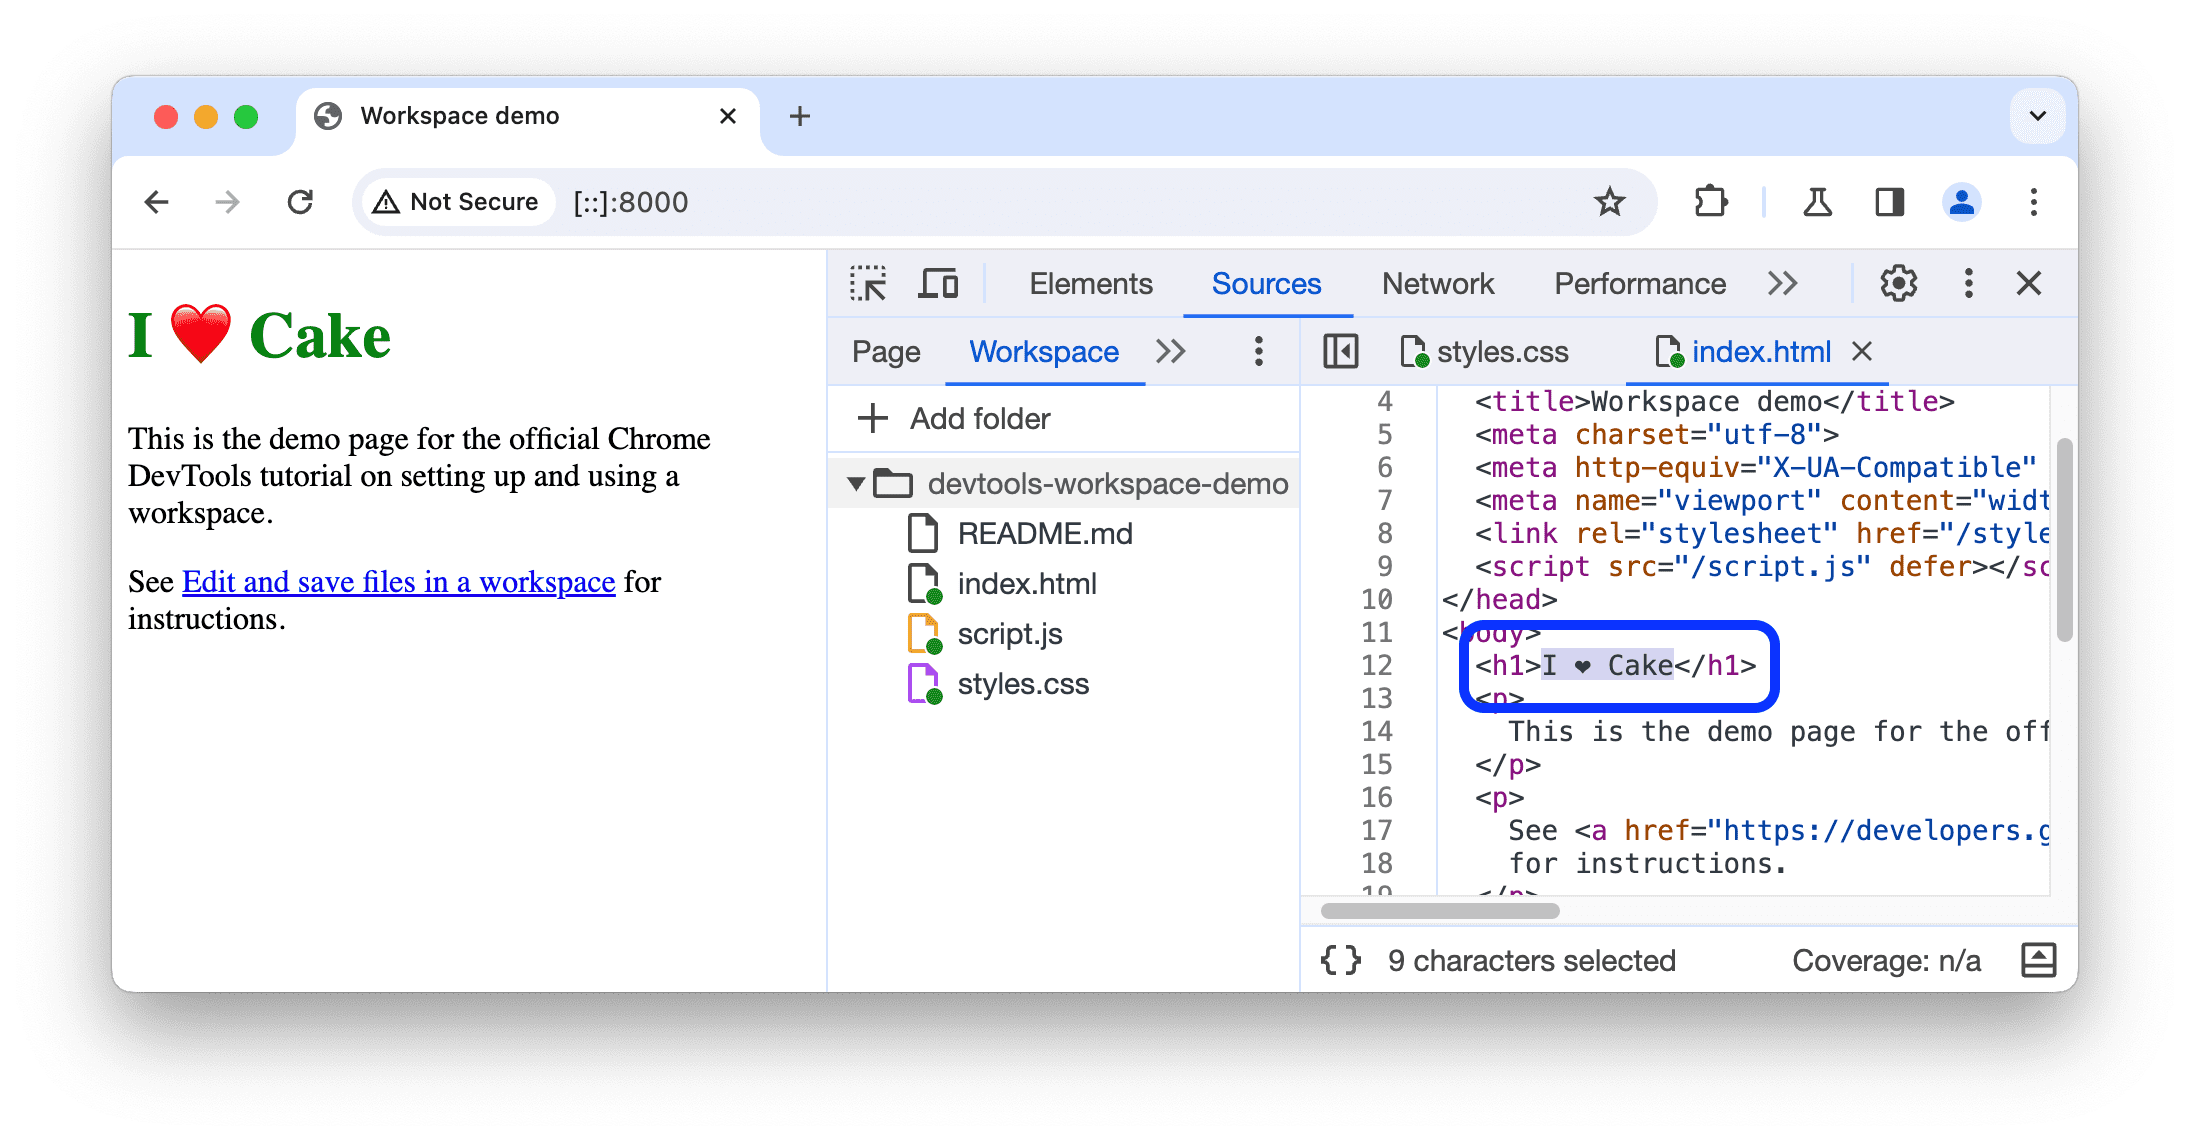Image resolution: width=2190 pixels, height=1140 pixels.
Task: Open Edit and save files link
Action: (398, 579)
